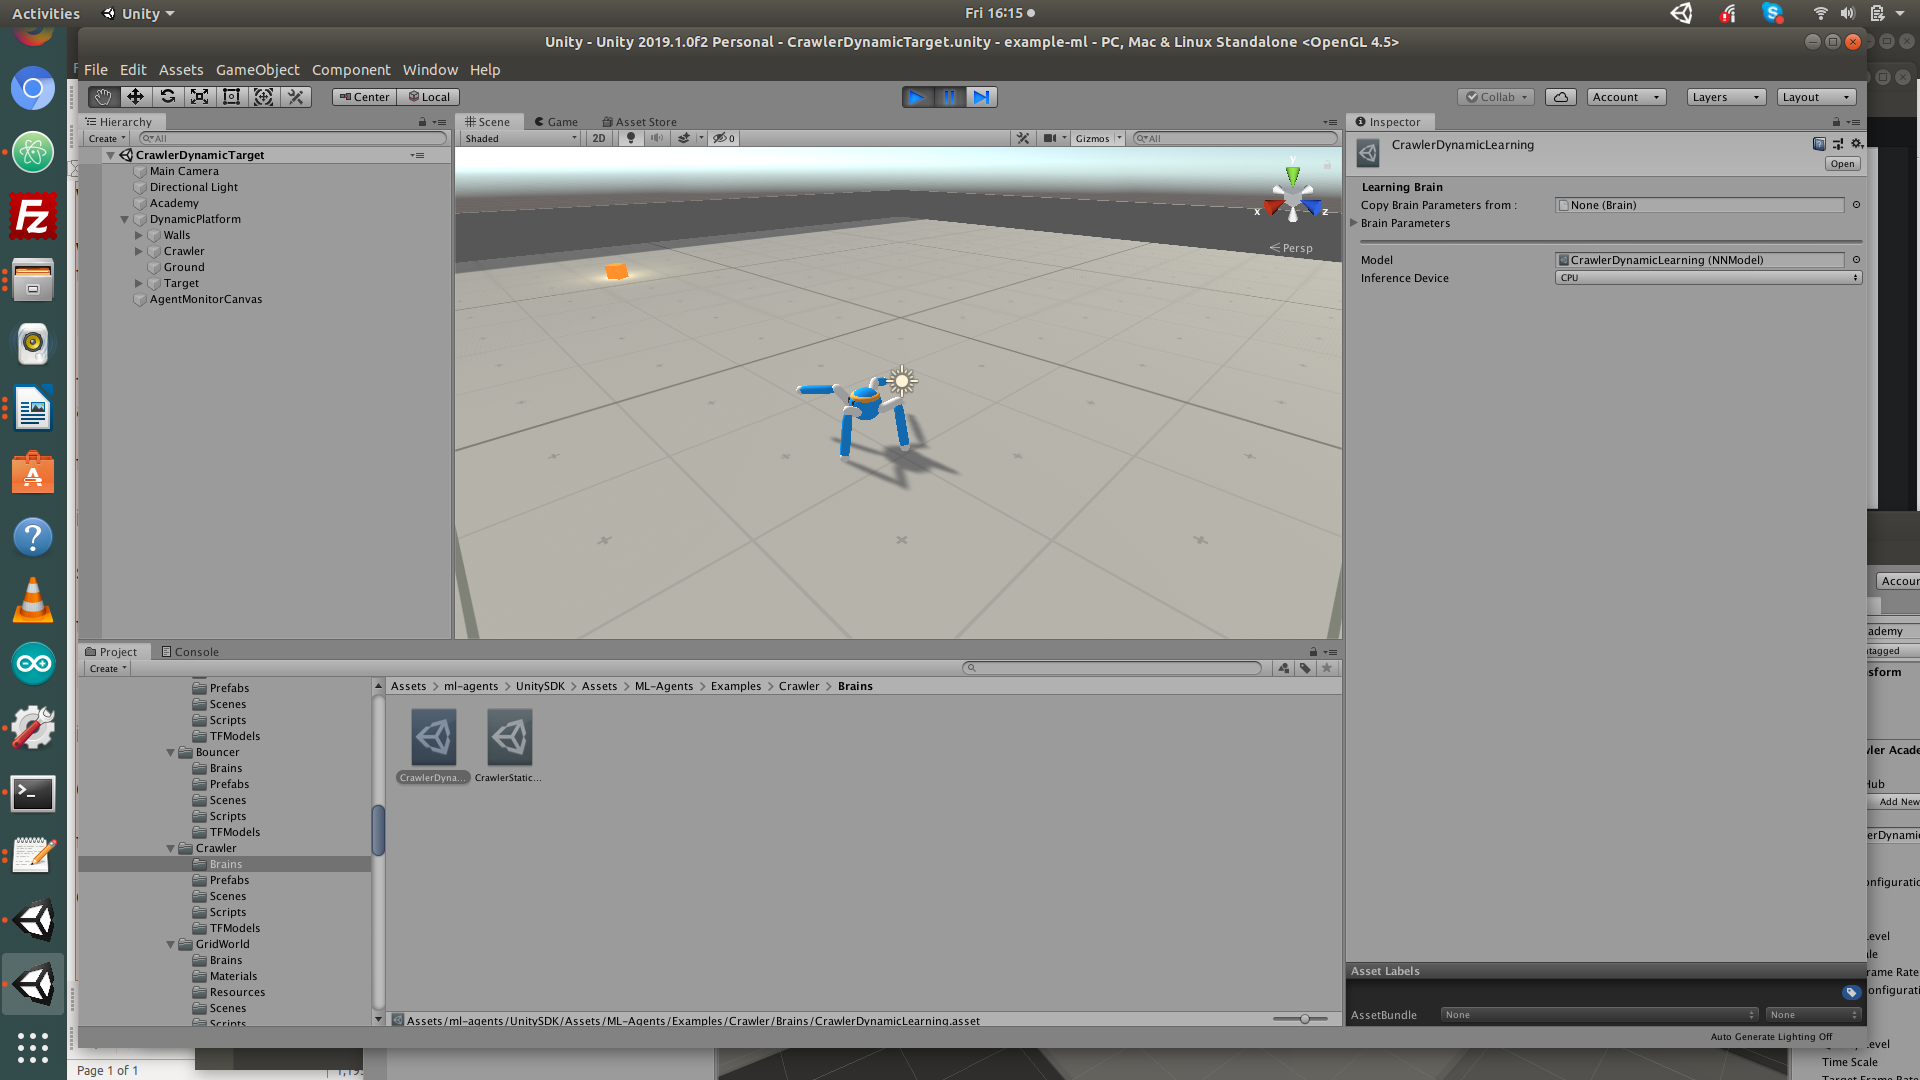Click the Play button
Image resolution: width=1920 pixels, height=1080 pixels.
(x=917, y=97)
